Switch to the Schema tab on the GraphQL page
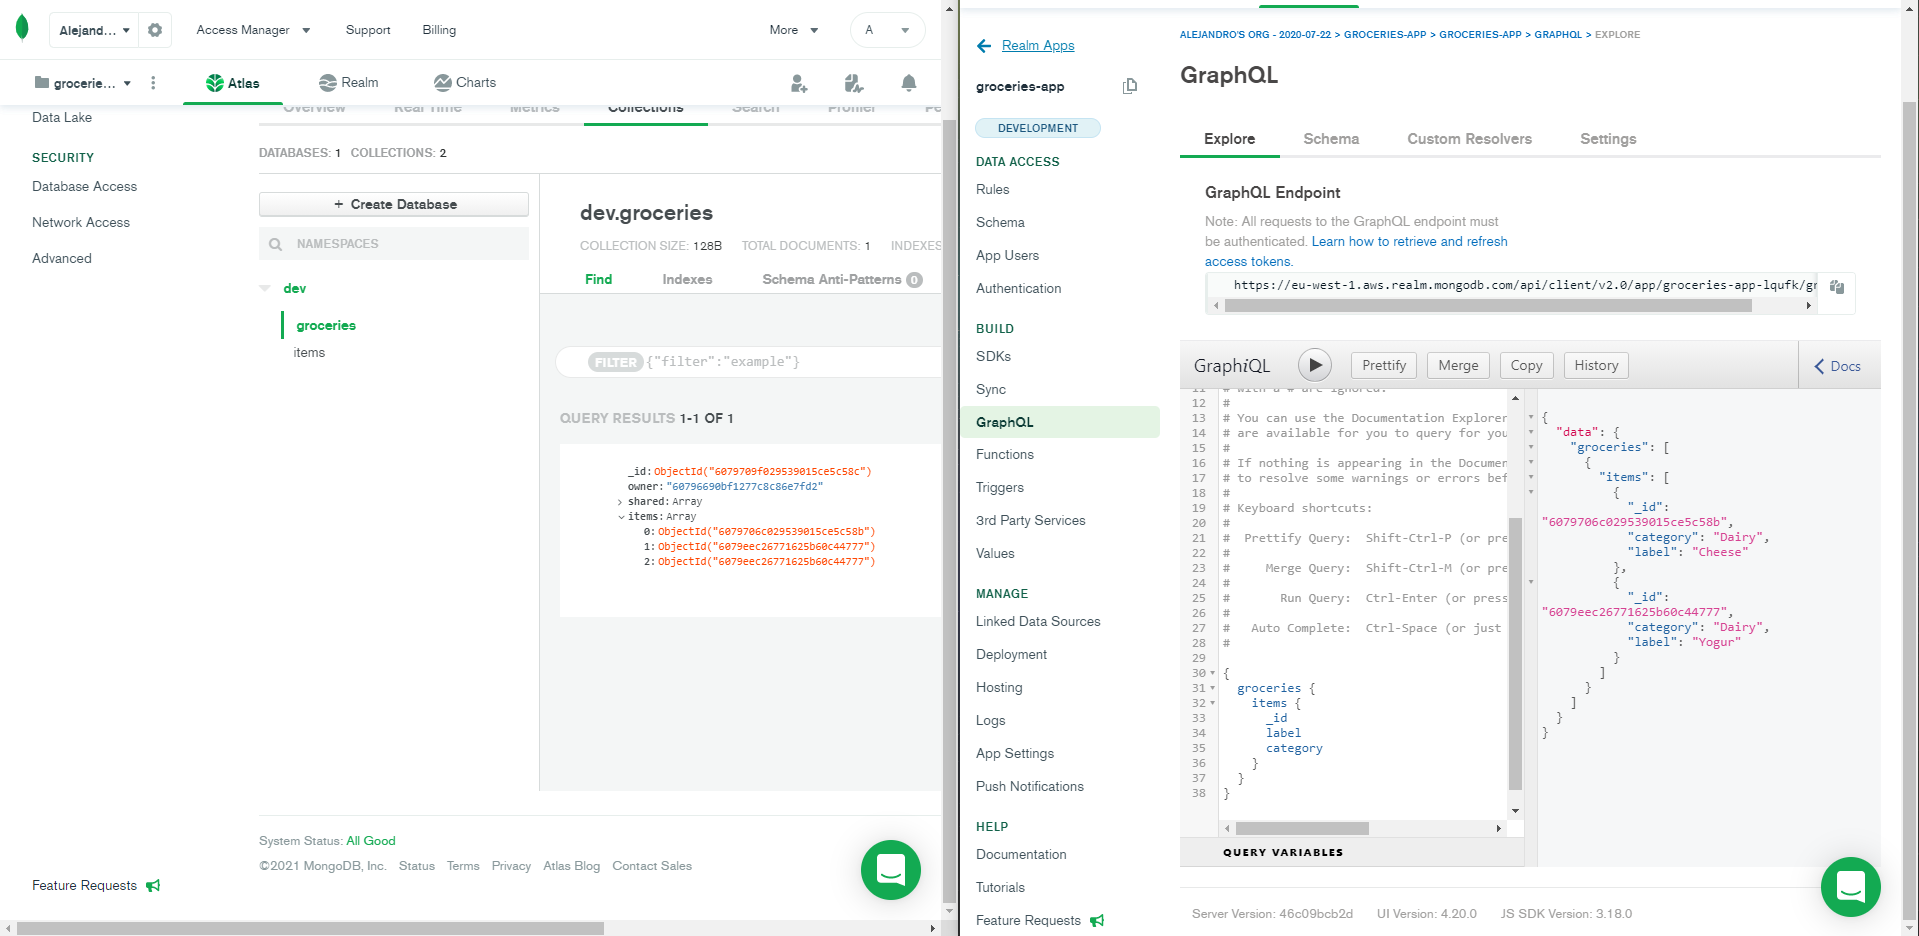 click(1330, 139)
